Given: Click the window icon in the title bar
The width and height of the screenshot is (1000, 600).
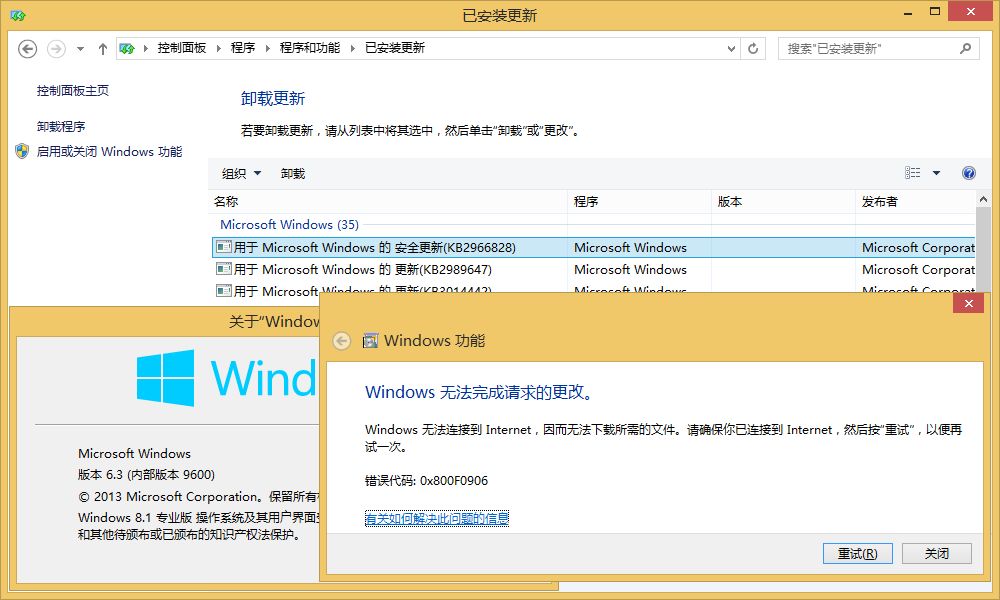Looking at the screenshot, I should (18, 15).
